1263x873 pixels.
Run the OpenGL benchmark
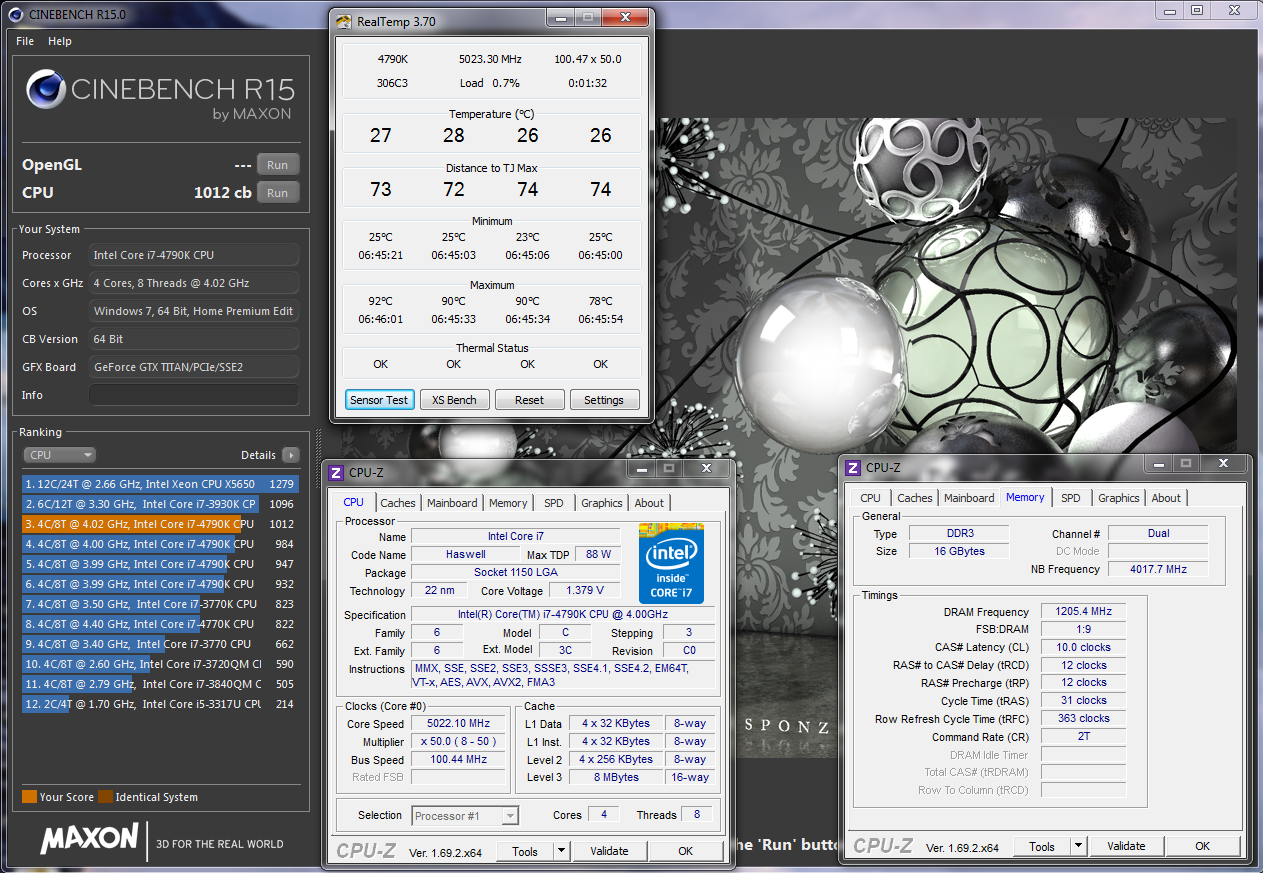pos(278,165)
